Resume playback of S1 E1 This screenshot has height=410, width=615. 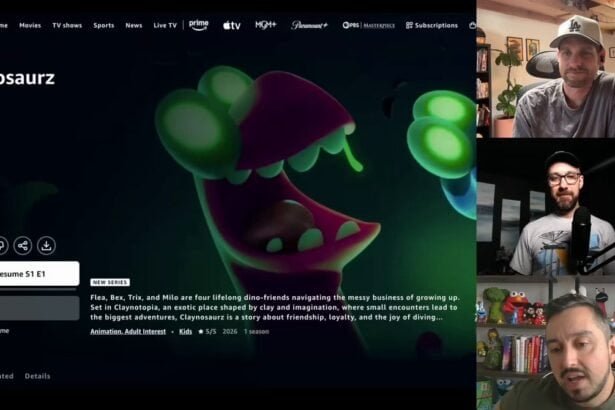[x=39, y=273]
